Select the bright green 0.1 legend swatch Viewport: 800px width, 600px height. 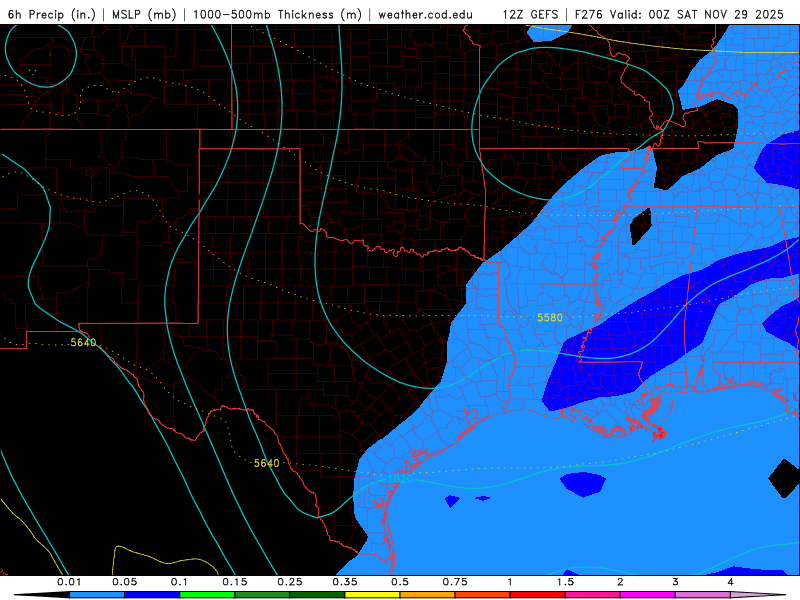coord(207,595)
